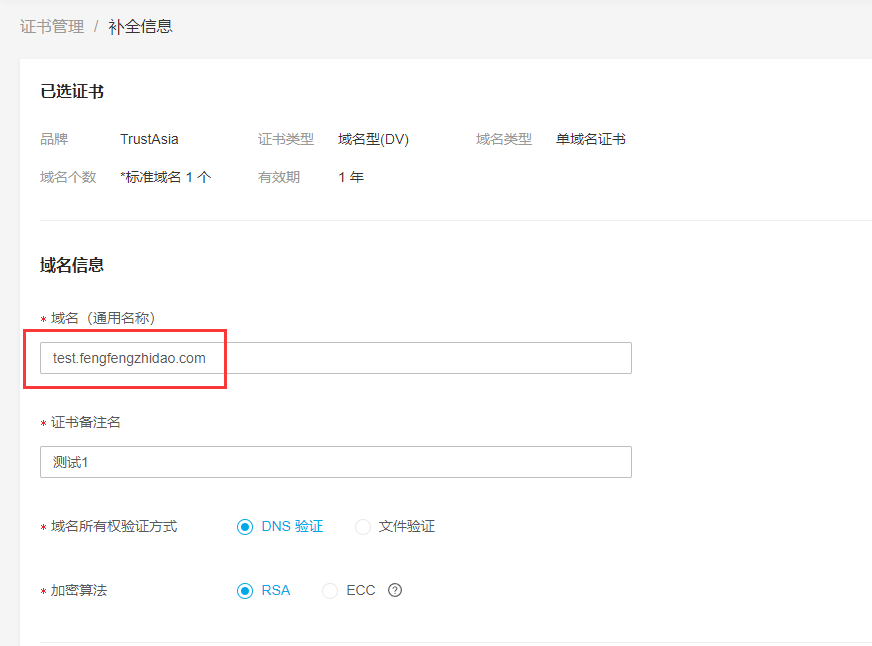872x646 pixels.
Task: Click the 标准域名 1 个 count text
Action: click(x=166, y=177)
